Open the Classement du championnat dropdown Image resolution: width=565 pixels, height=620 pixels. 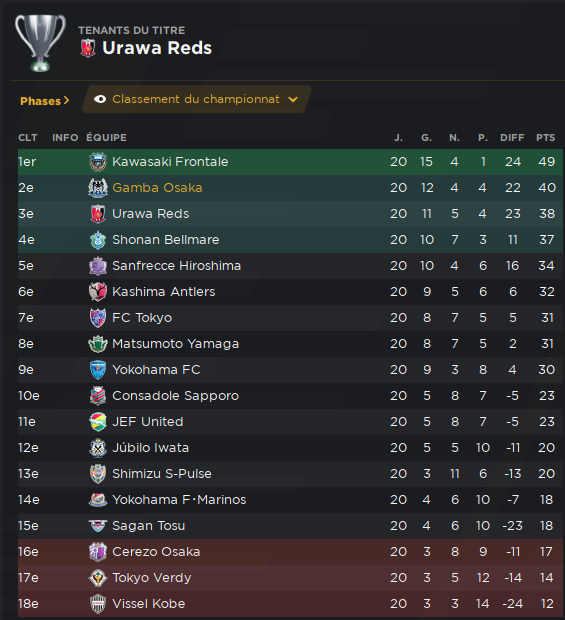click(197, 99)
